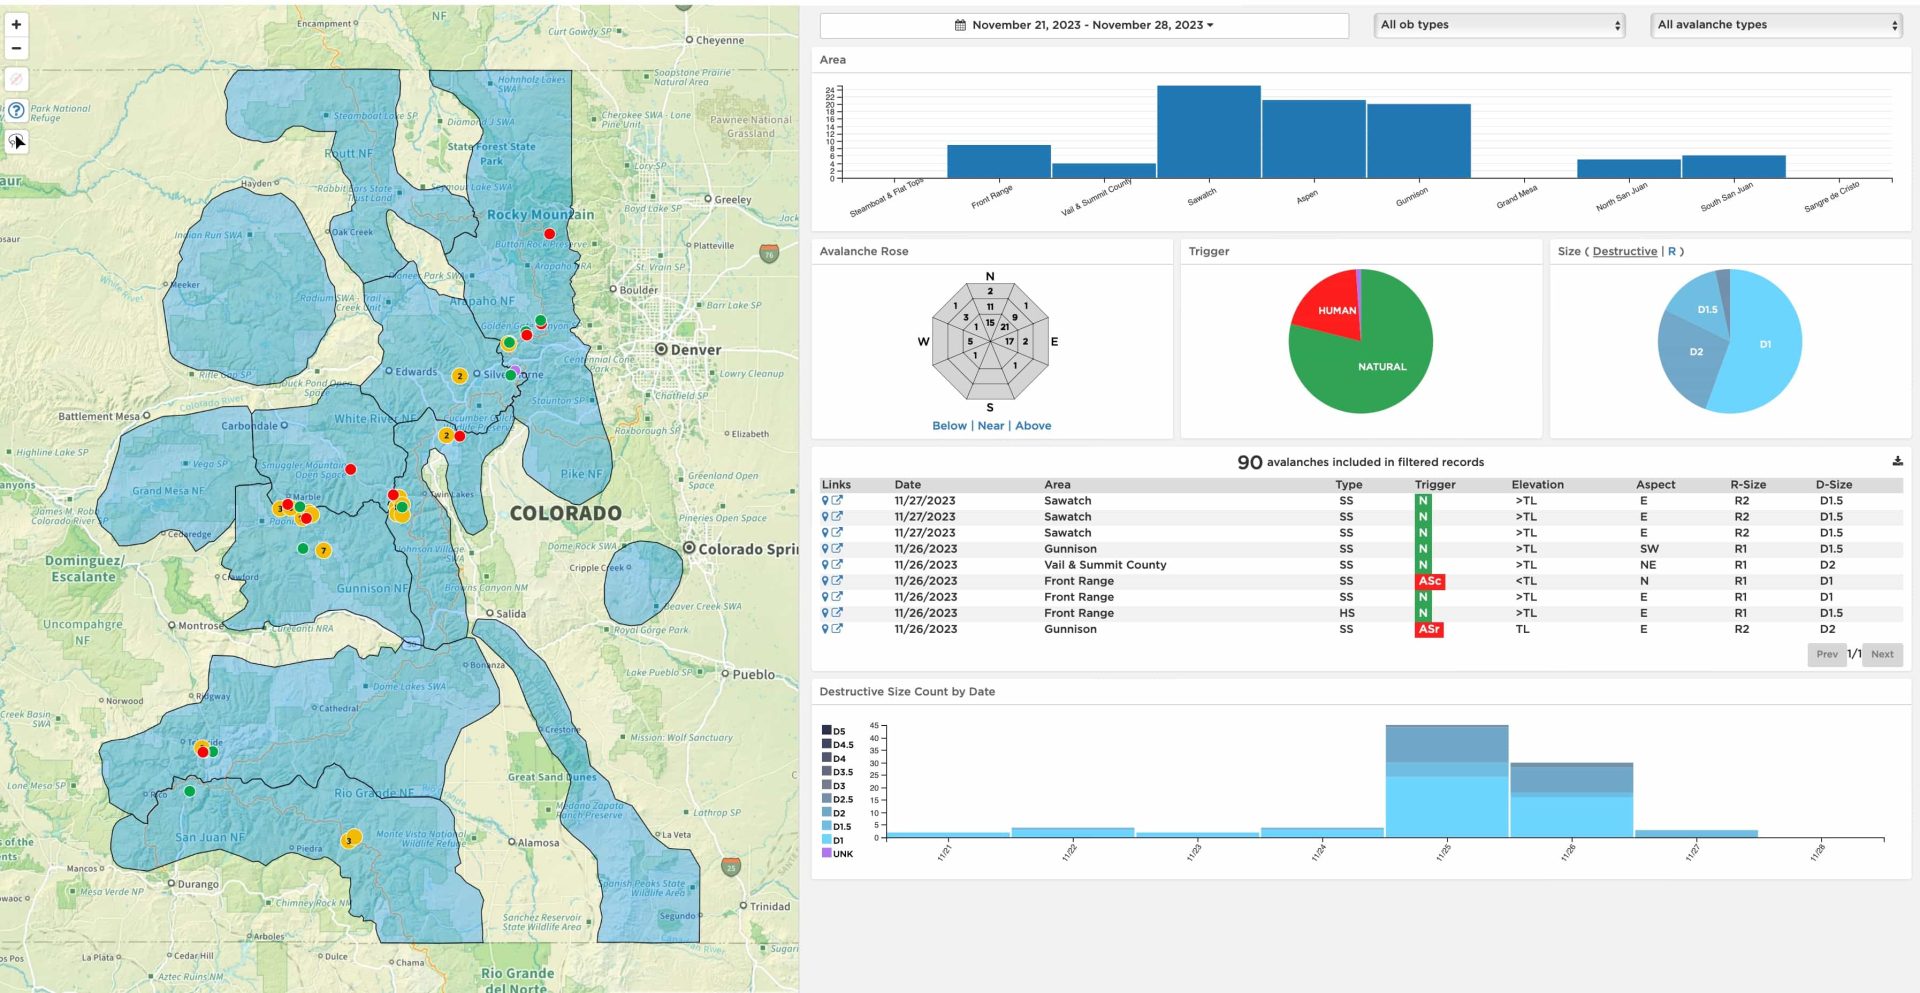Click the Sawatch bar in Area chart

pyautogui.click(x=1209, y=132)
